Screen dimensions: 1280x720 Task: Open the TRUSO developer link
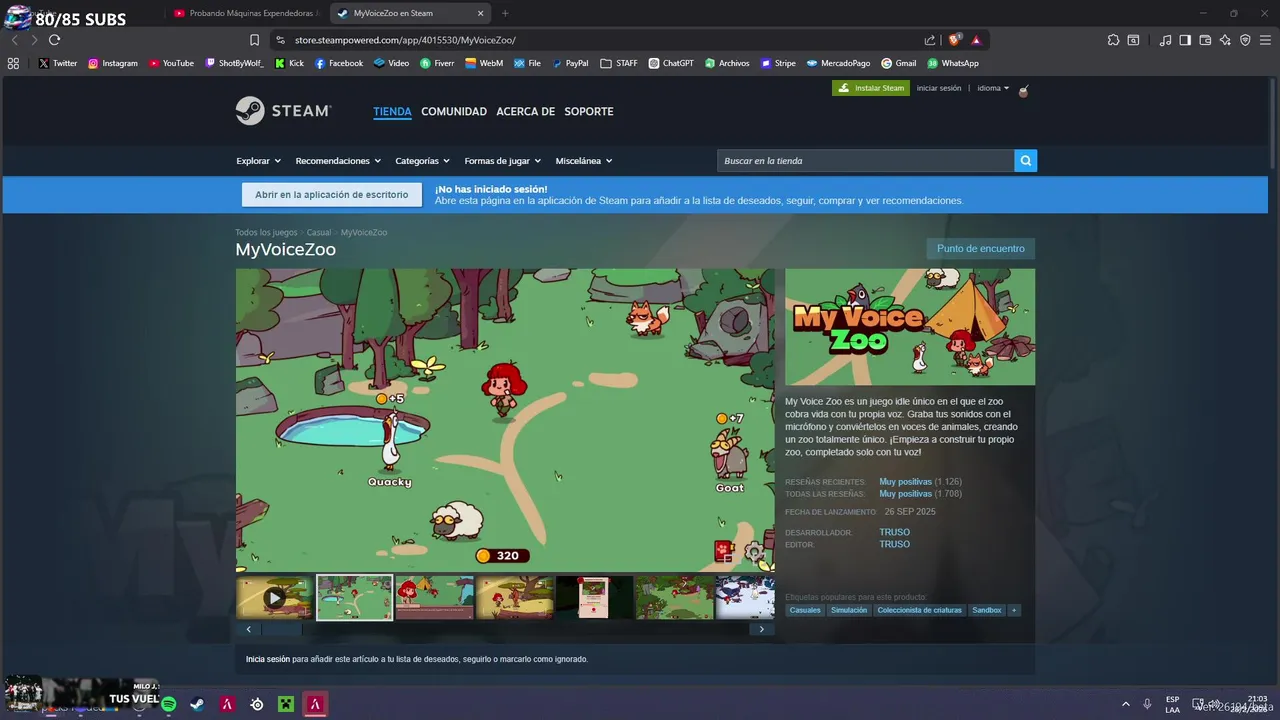(895, 533)
